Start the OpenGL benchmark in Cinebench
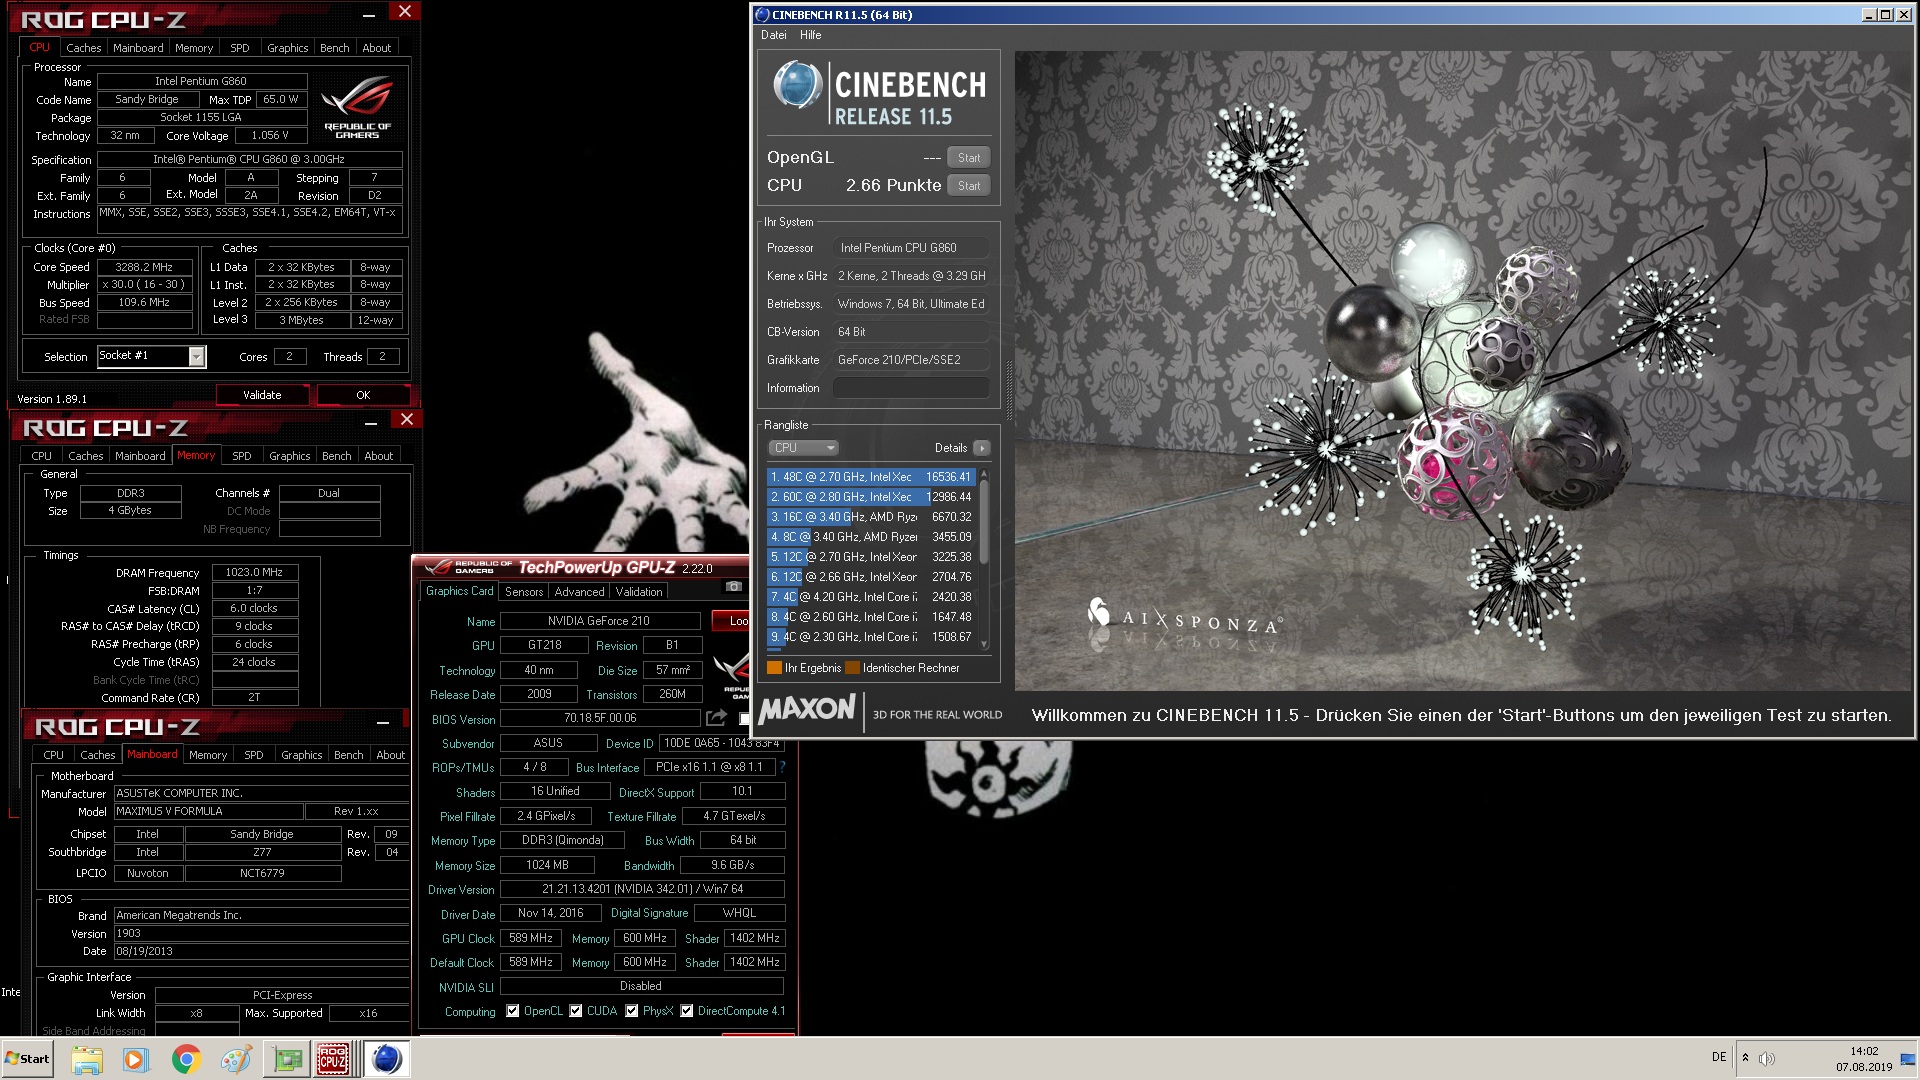 pyautogui.click(x=968, y=158)
